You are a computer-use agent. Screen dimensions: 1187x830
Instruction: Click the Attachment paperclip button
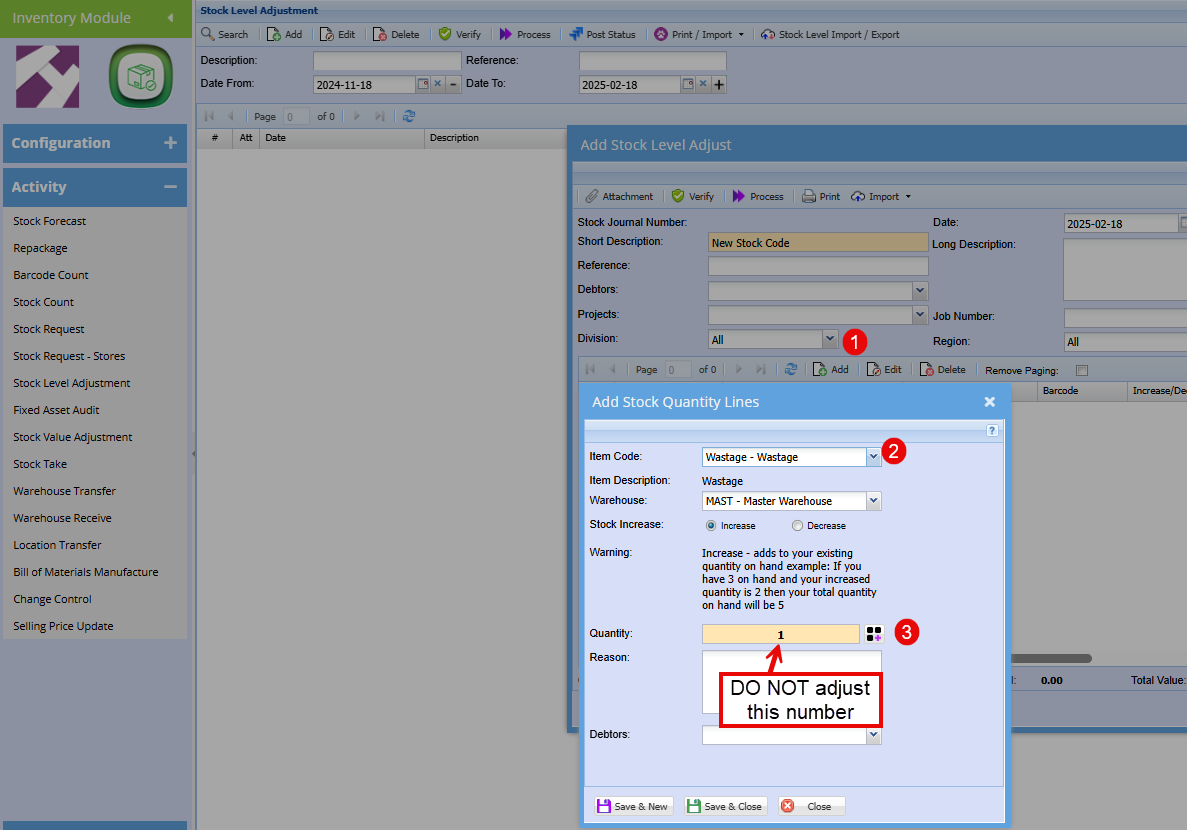click(x=619, y=196)
